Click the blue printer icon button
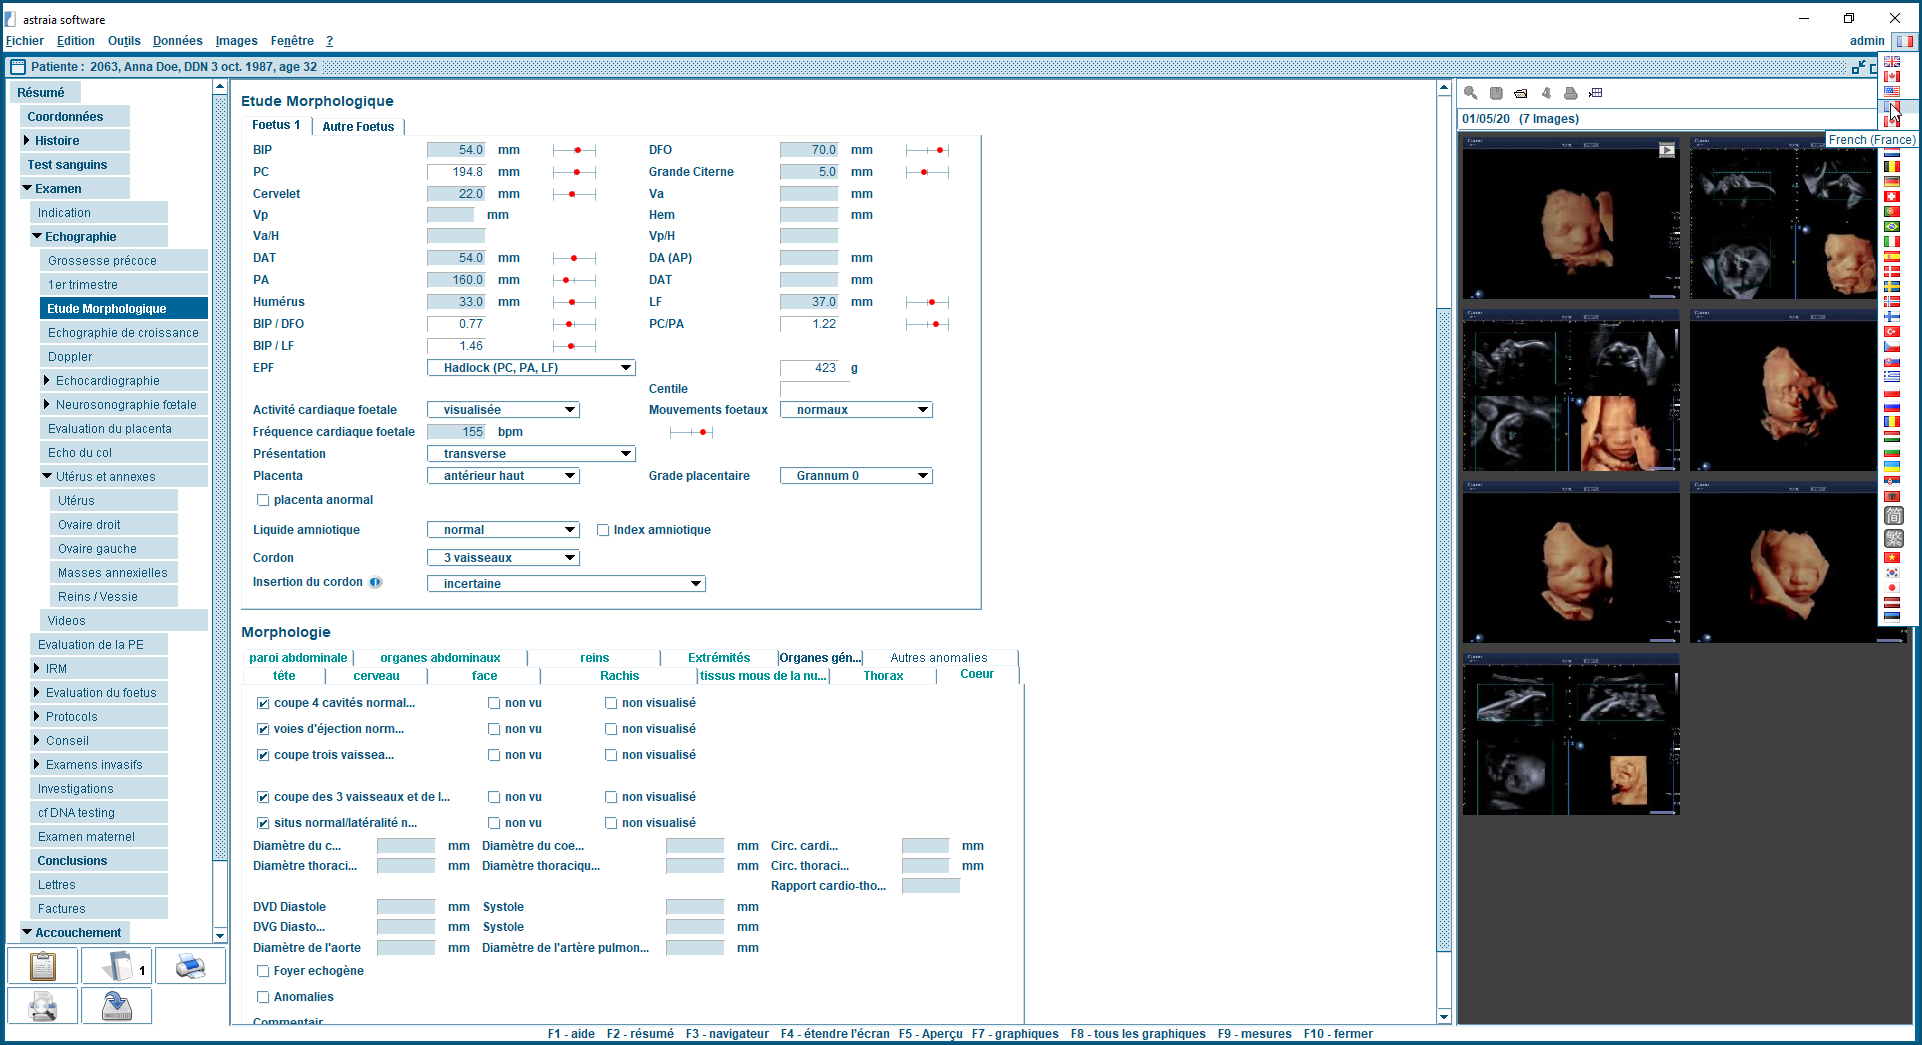The image size is (1922, 1045). (190, 966)
